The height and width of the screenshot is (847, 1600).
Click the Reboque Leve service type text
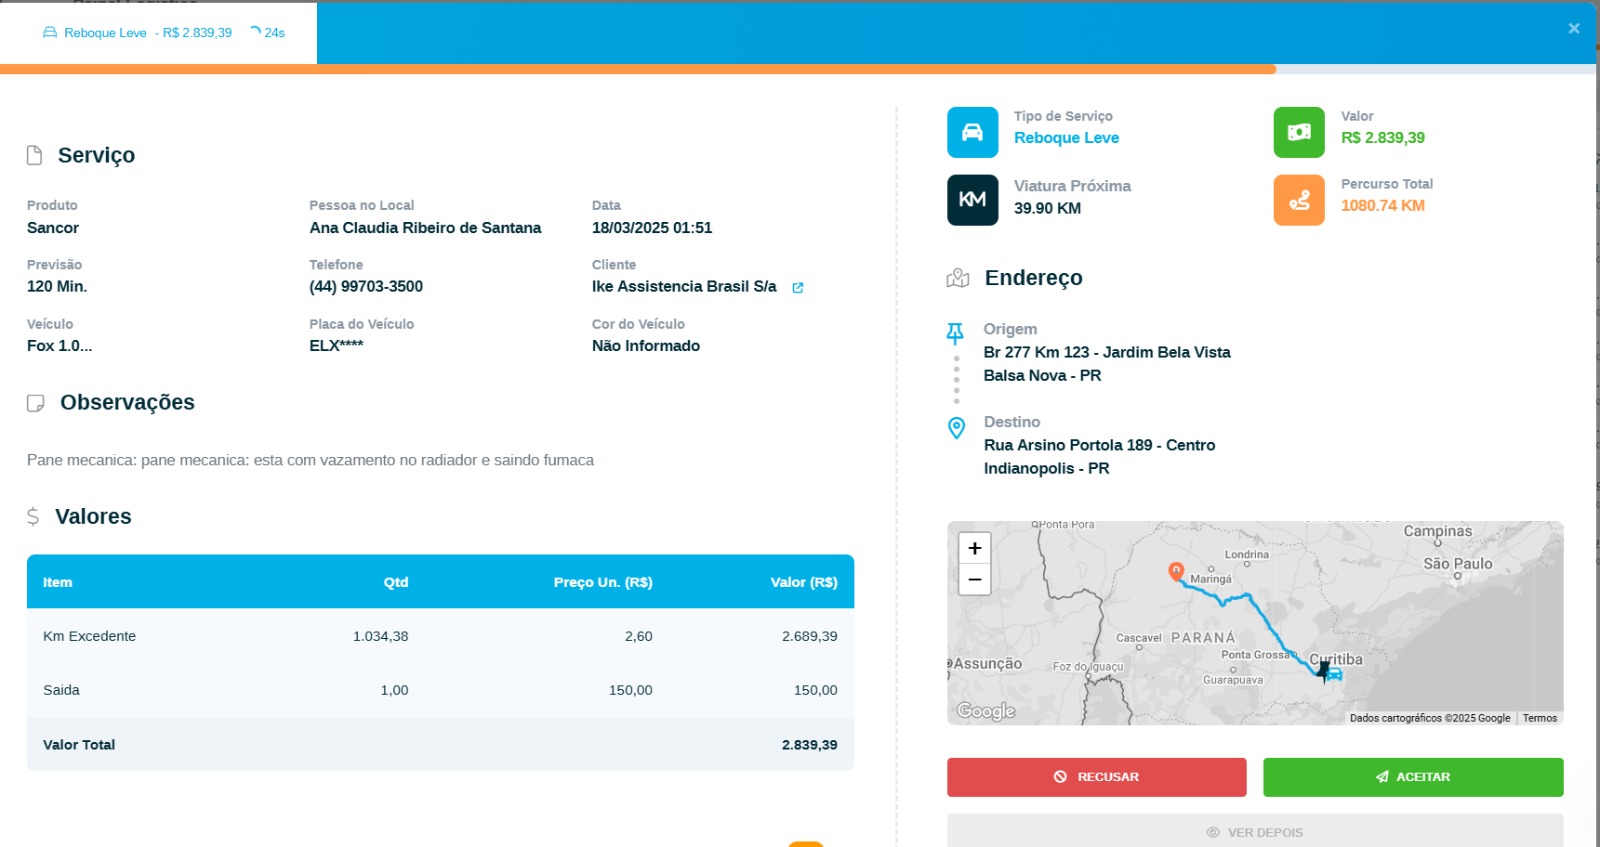1067,138
